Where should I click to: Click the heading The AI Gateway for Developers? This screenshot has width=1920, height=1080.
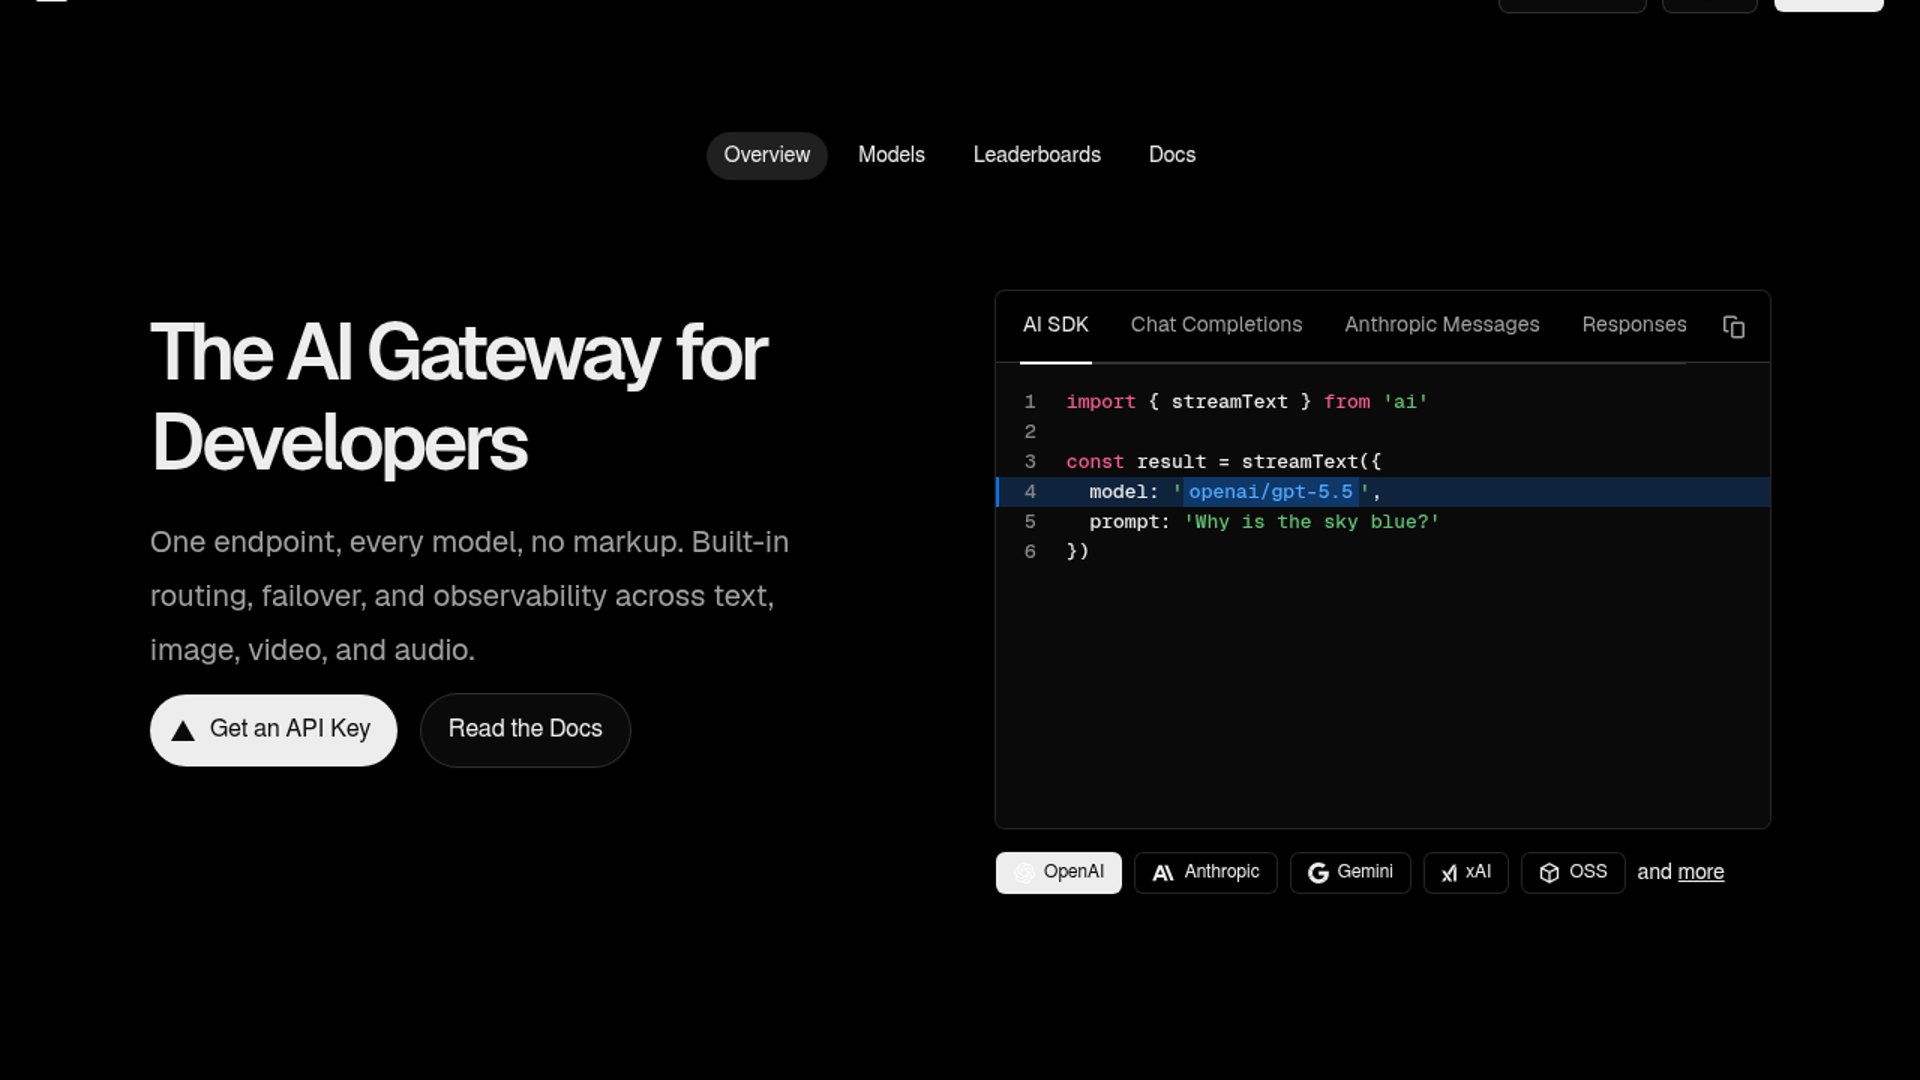point(458,397)
